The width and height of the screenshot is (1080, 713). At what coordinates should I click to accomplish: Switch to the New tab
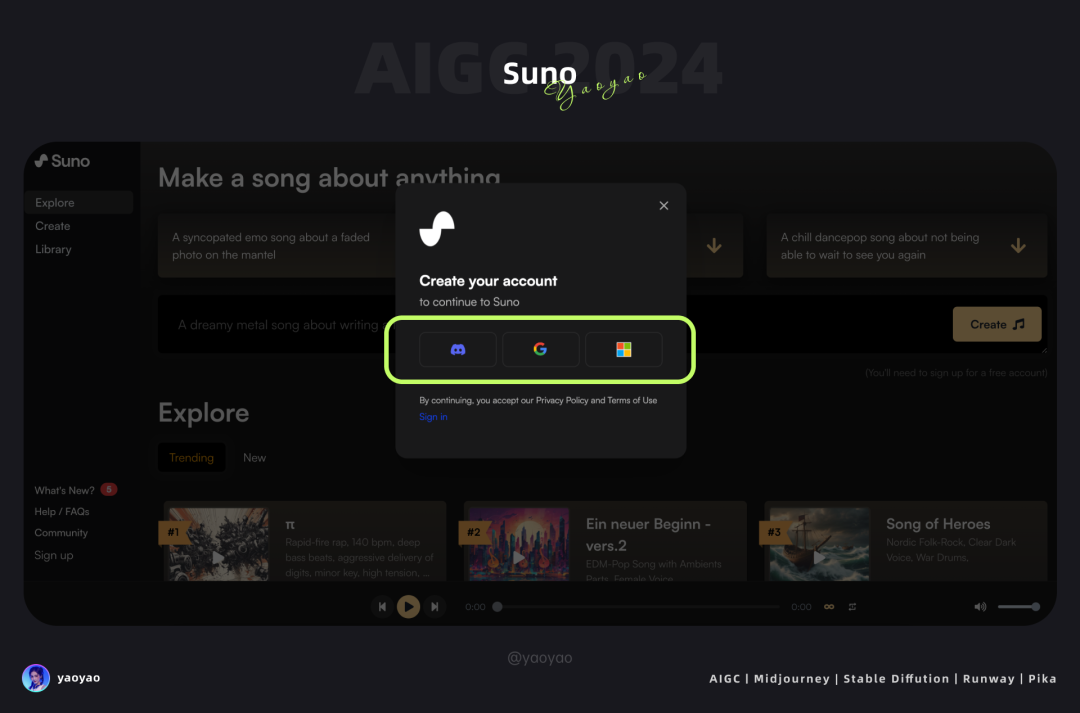254,457
